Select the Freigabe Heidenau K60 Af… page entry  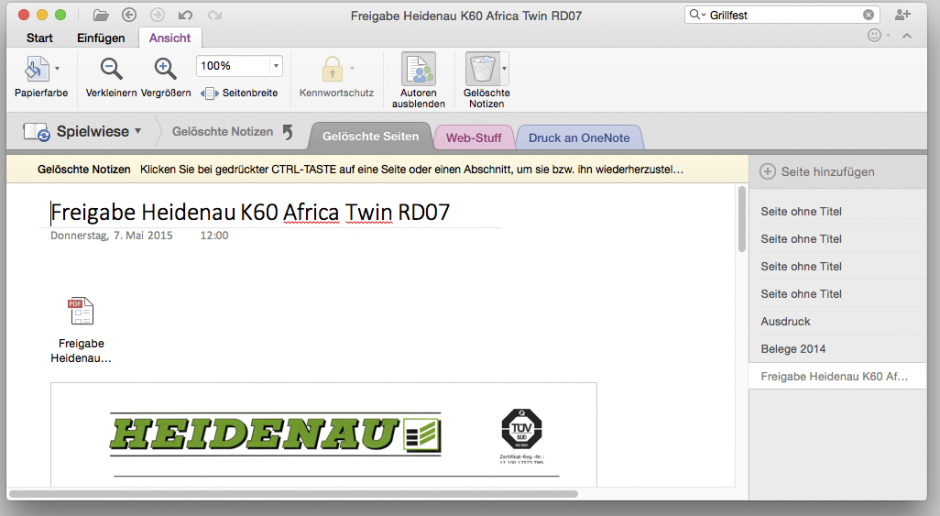click(837, 376)
